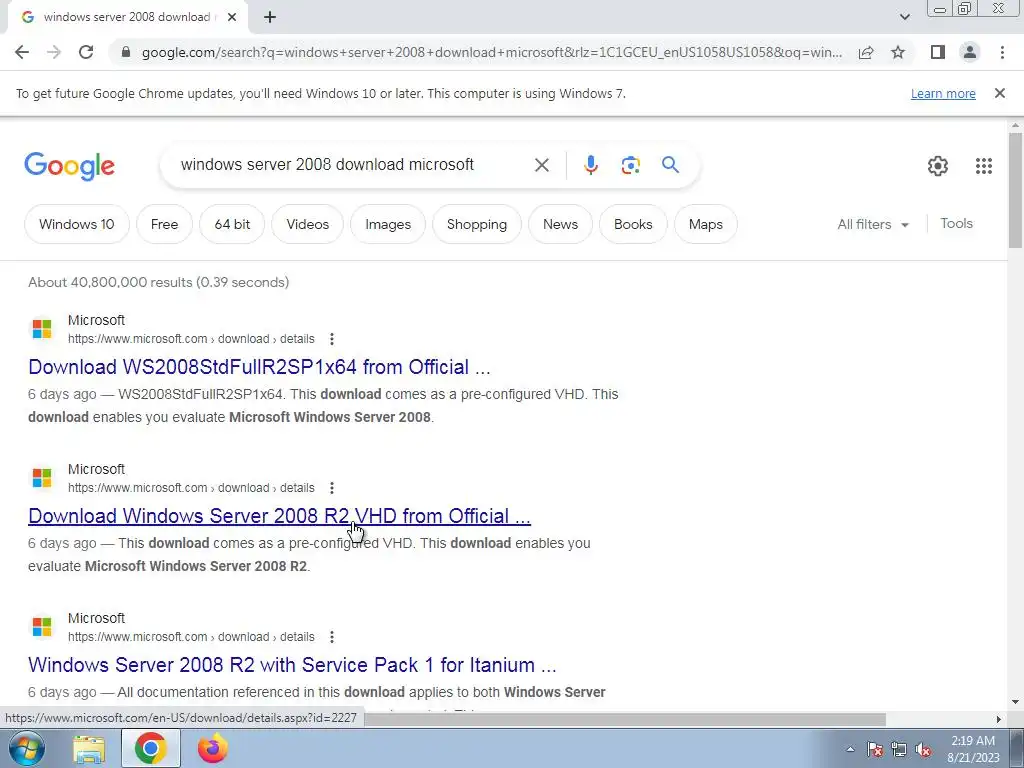
Task: Switch to Images results
Action: pyautogui.click(x=388, y=224)
